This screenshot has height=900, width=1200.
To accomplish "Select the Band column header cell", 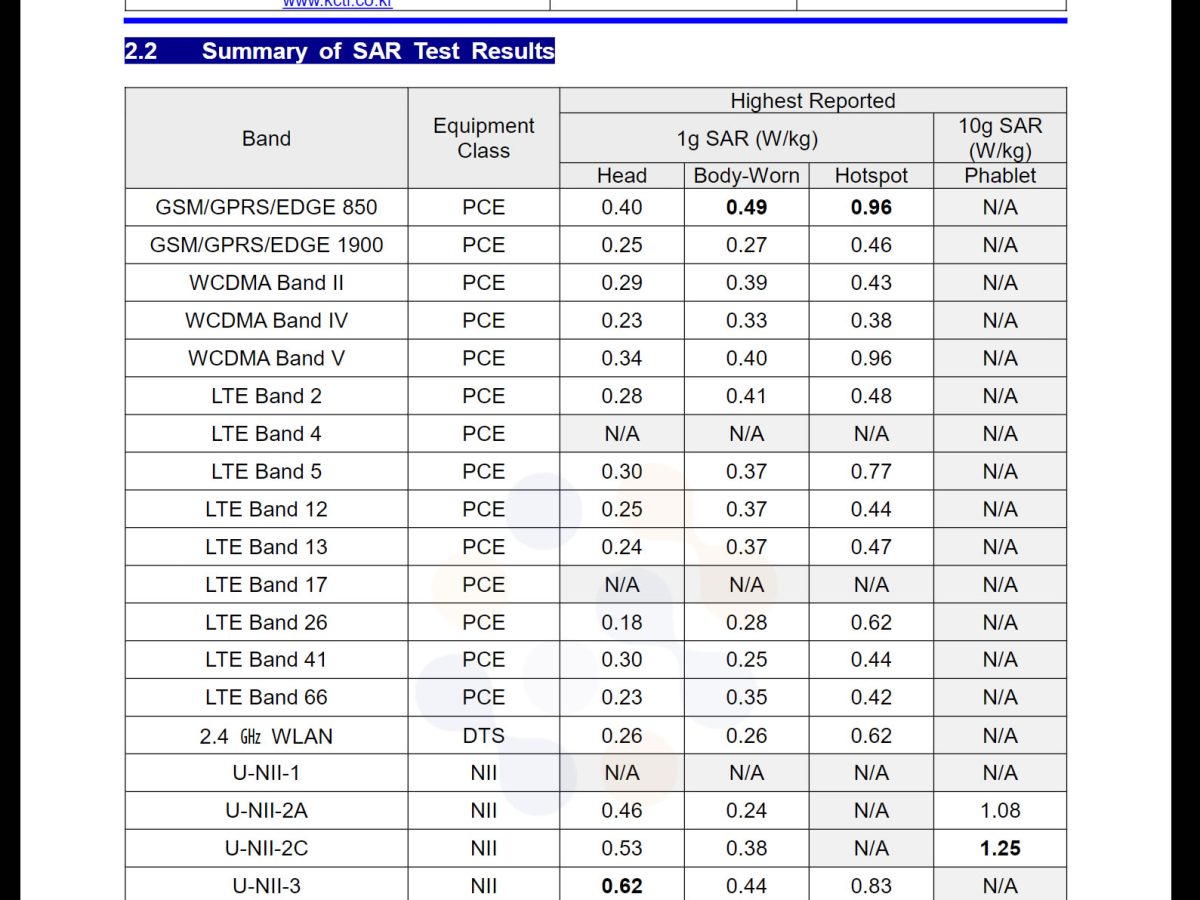I will (266, 139).
